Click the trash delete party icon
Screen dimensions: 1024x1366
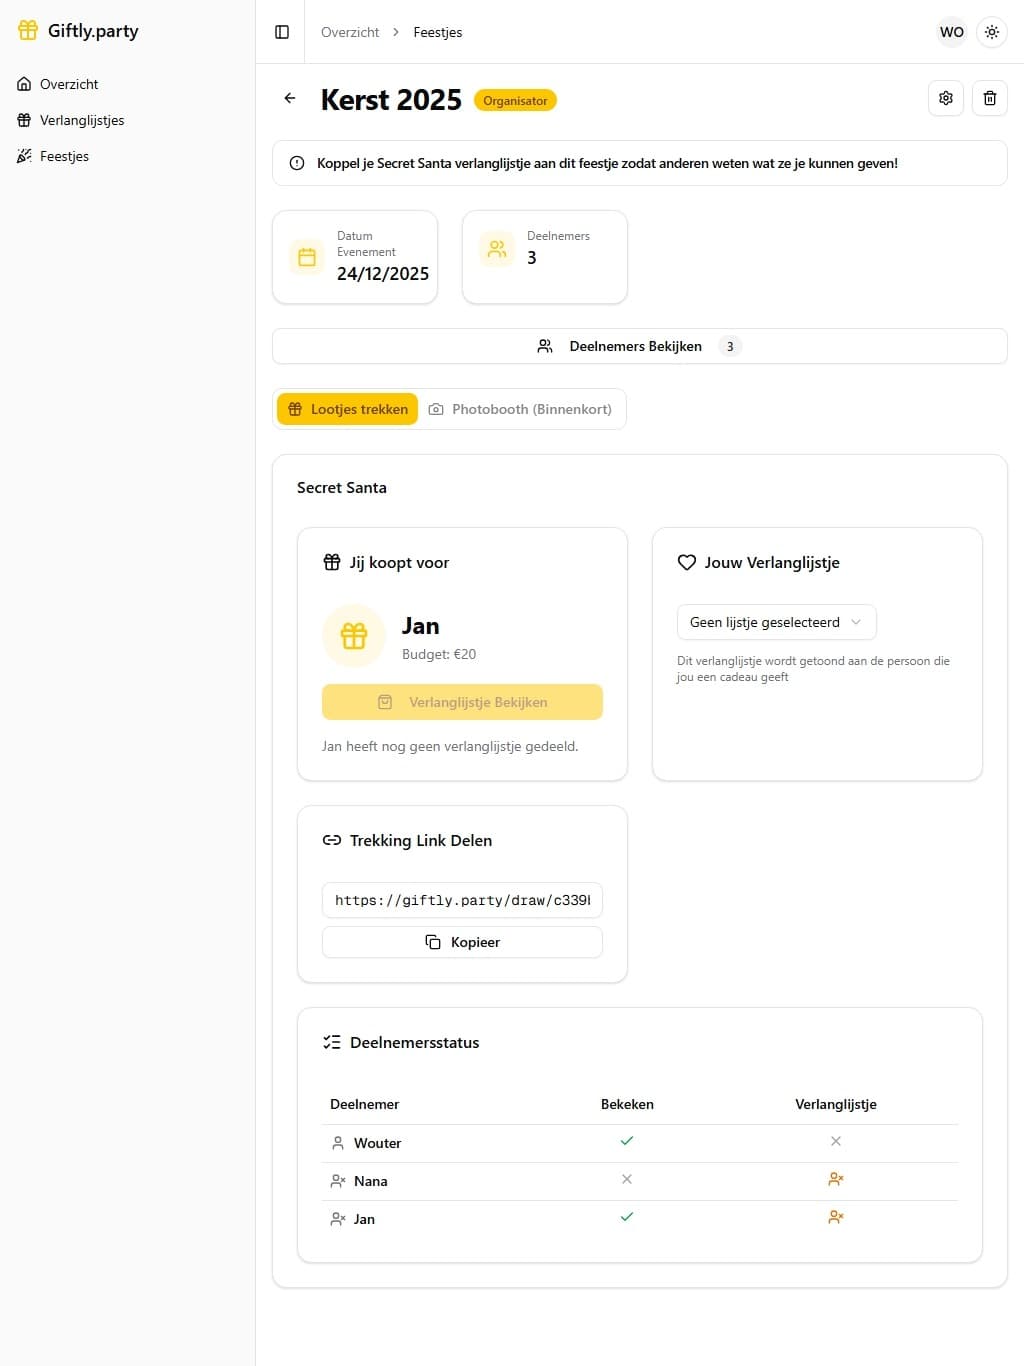pyautogui.click(x=990, y=98)
